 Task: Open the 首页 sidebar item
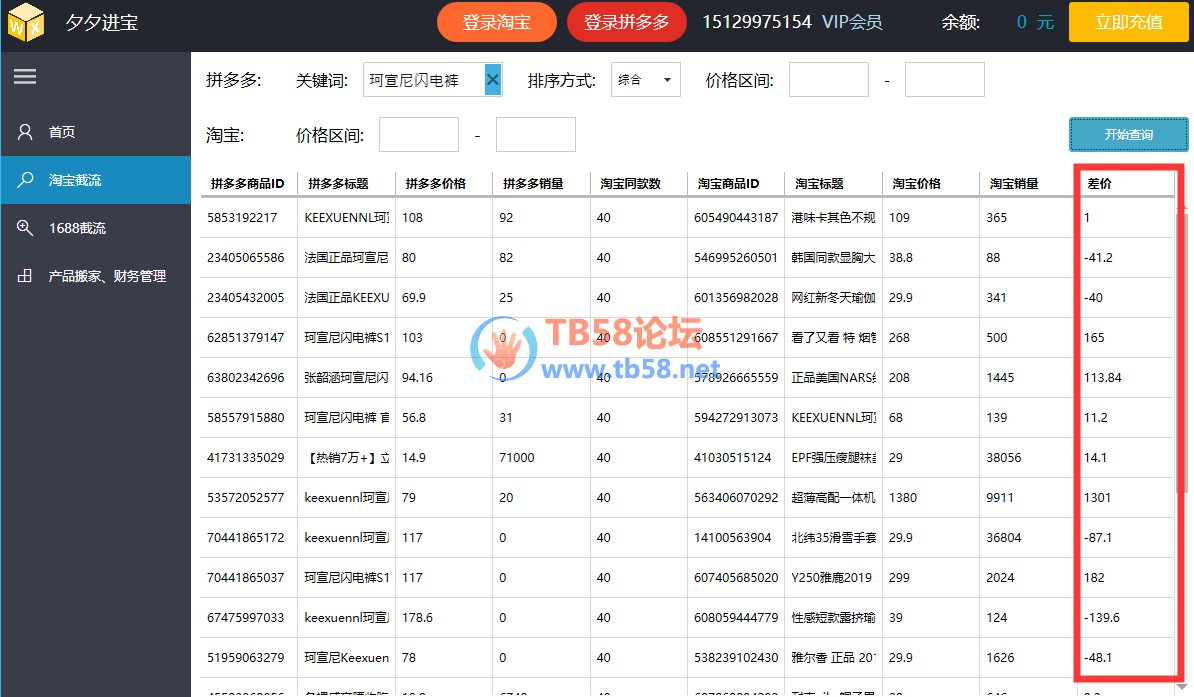click(x=95, y=132)
